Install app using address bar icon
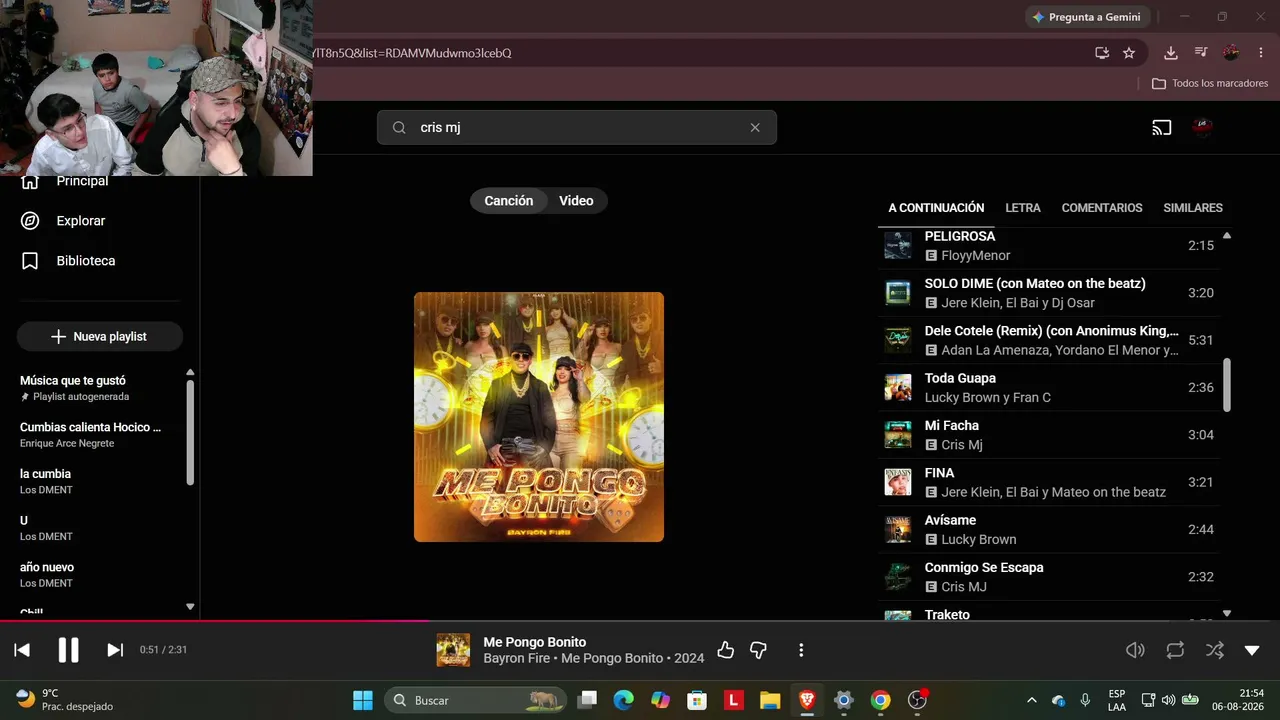Image resolution: width=1280 pixels, height=720 pixels. [1102, 53]
